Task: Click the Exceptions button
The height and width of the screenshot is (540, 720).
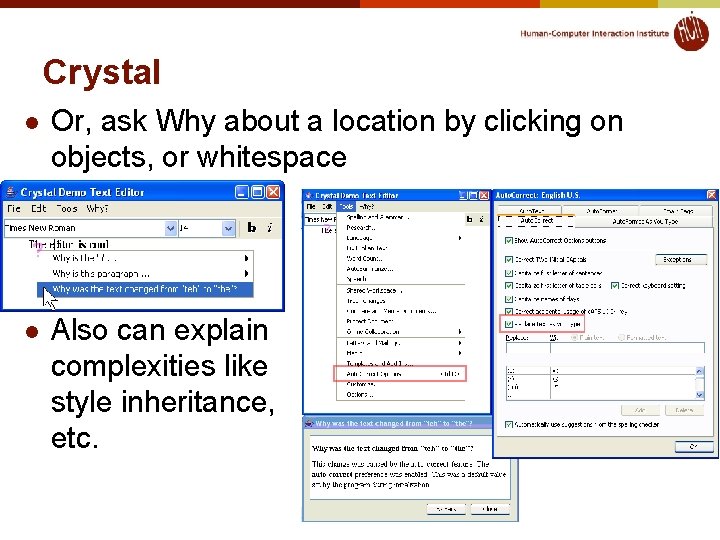Action: (x=681, y=259)
